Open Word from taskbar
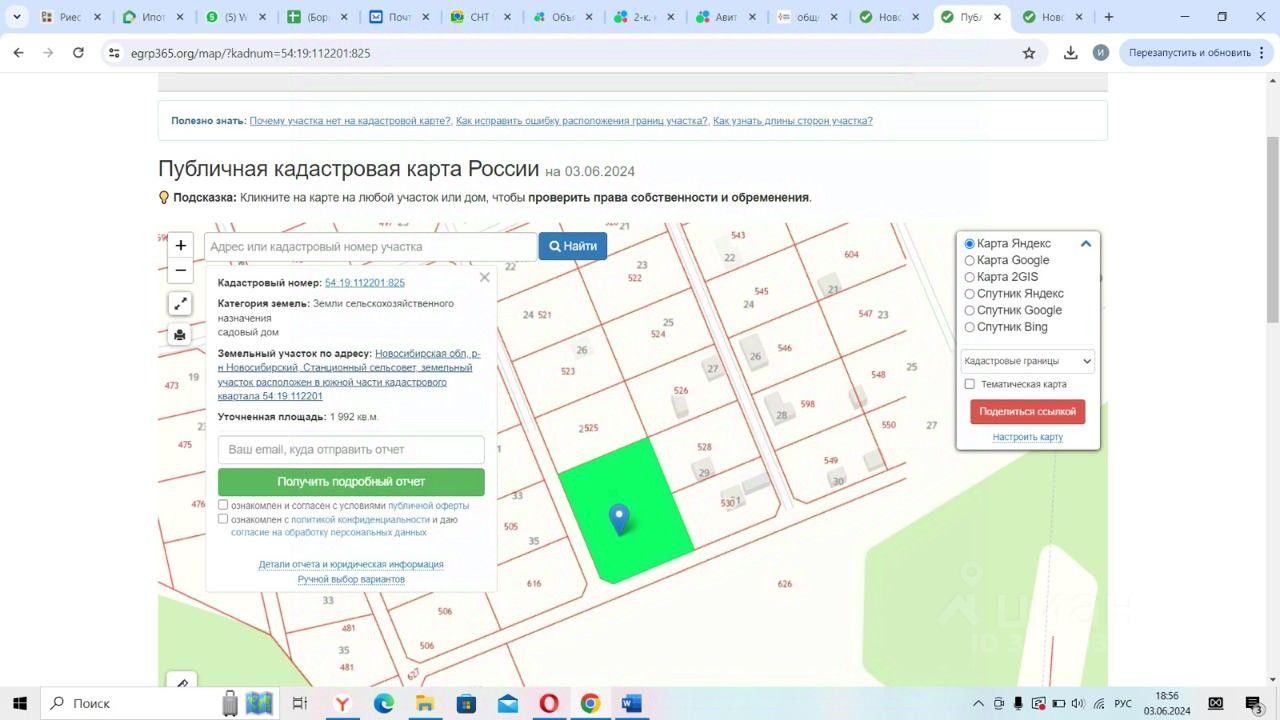Image resolution: width=1280 pixels, height=720 pixels. pos(631,703)
